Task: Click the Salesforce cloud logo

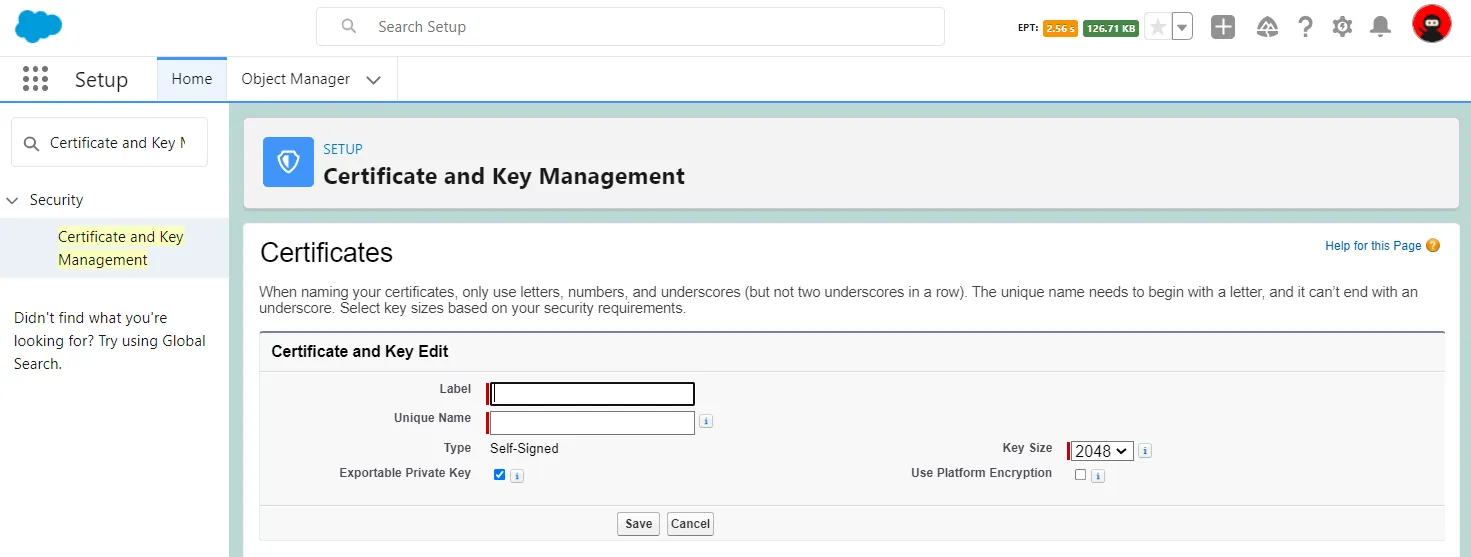Action: [x=39, y=26]
